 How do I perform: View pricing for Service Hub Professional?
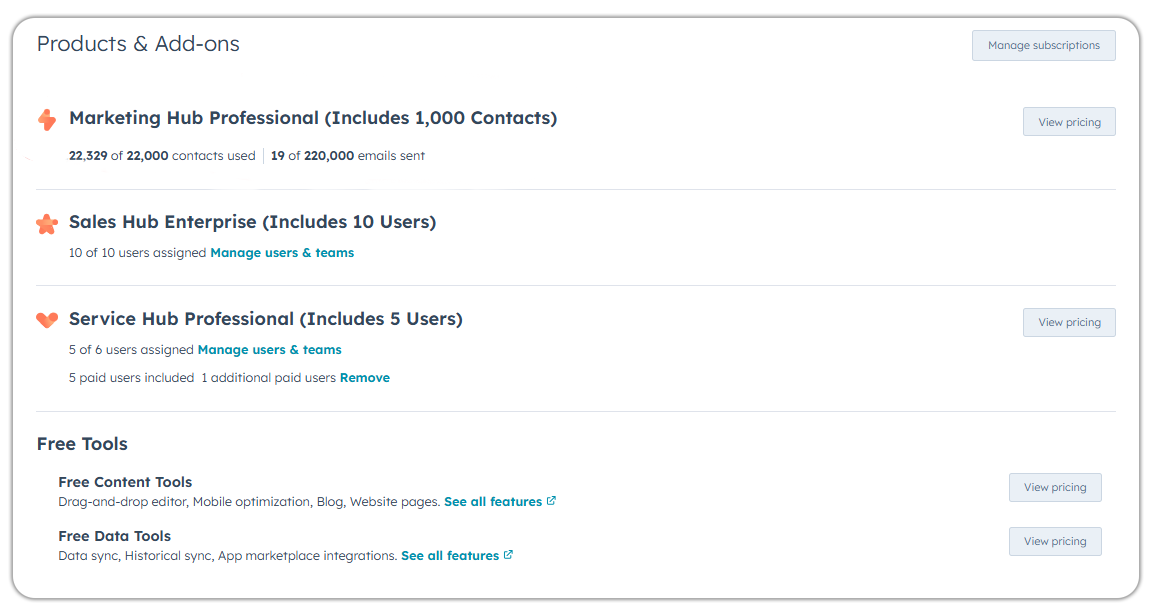click(1068, 322)
